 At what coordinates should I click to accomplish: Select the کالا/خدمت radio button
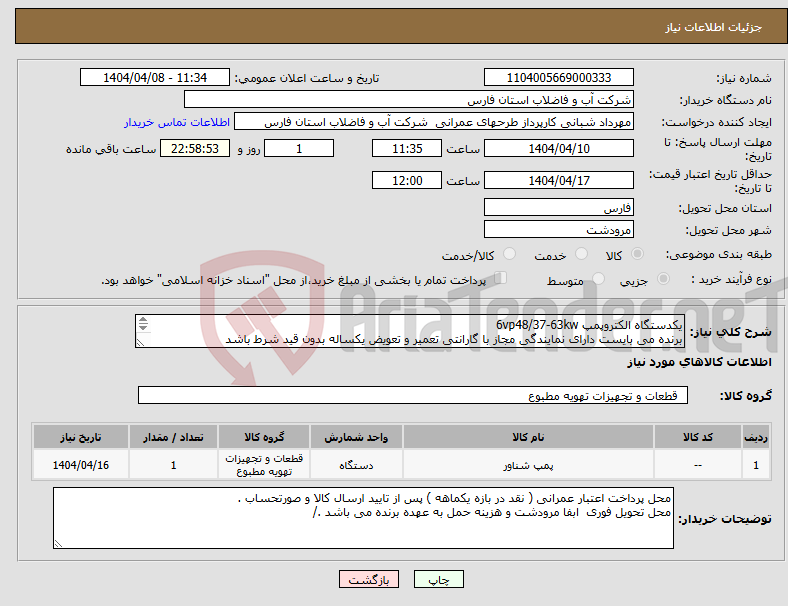tap(510, 254)
